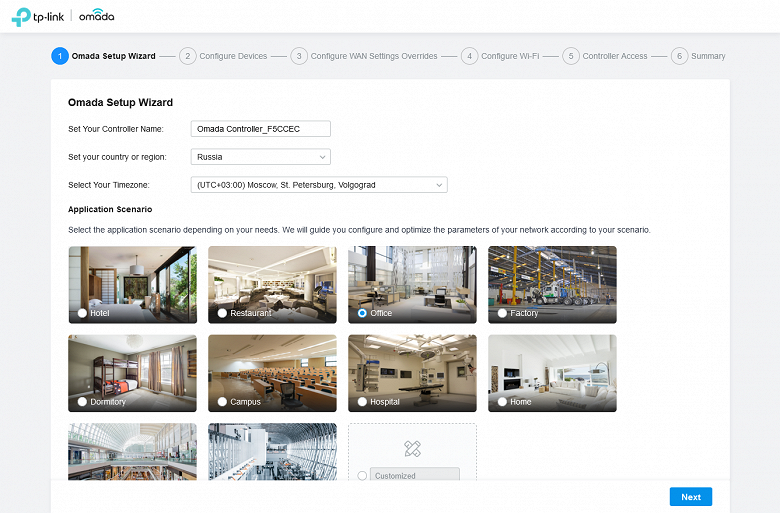Click the Omada brand logo
Screen dimensions: 780x513
(97, 15)
